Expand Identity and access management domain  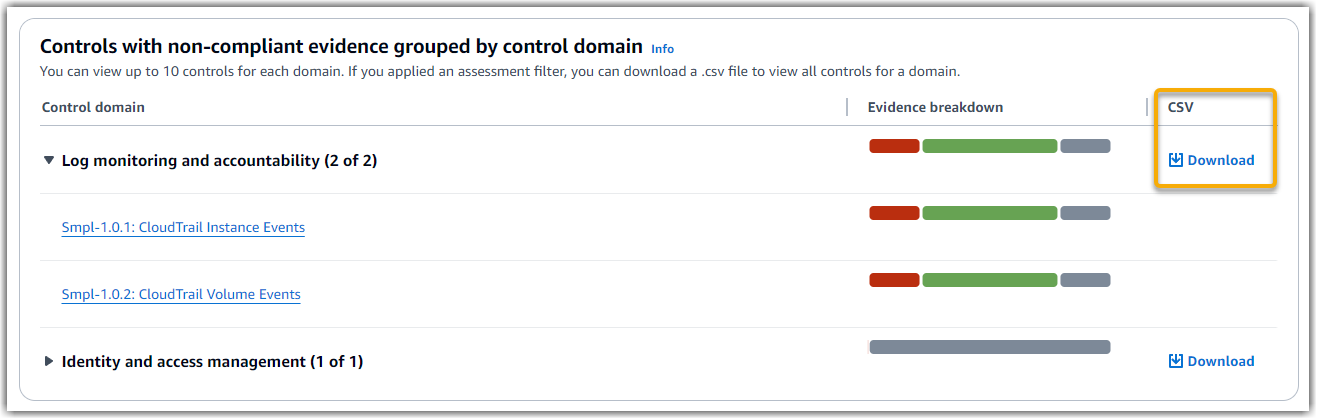point(49,361)
